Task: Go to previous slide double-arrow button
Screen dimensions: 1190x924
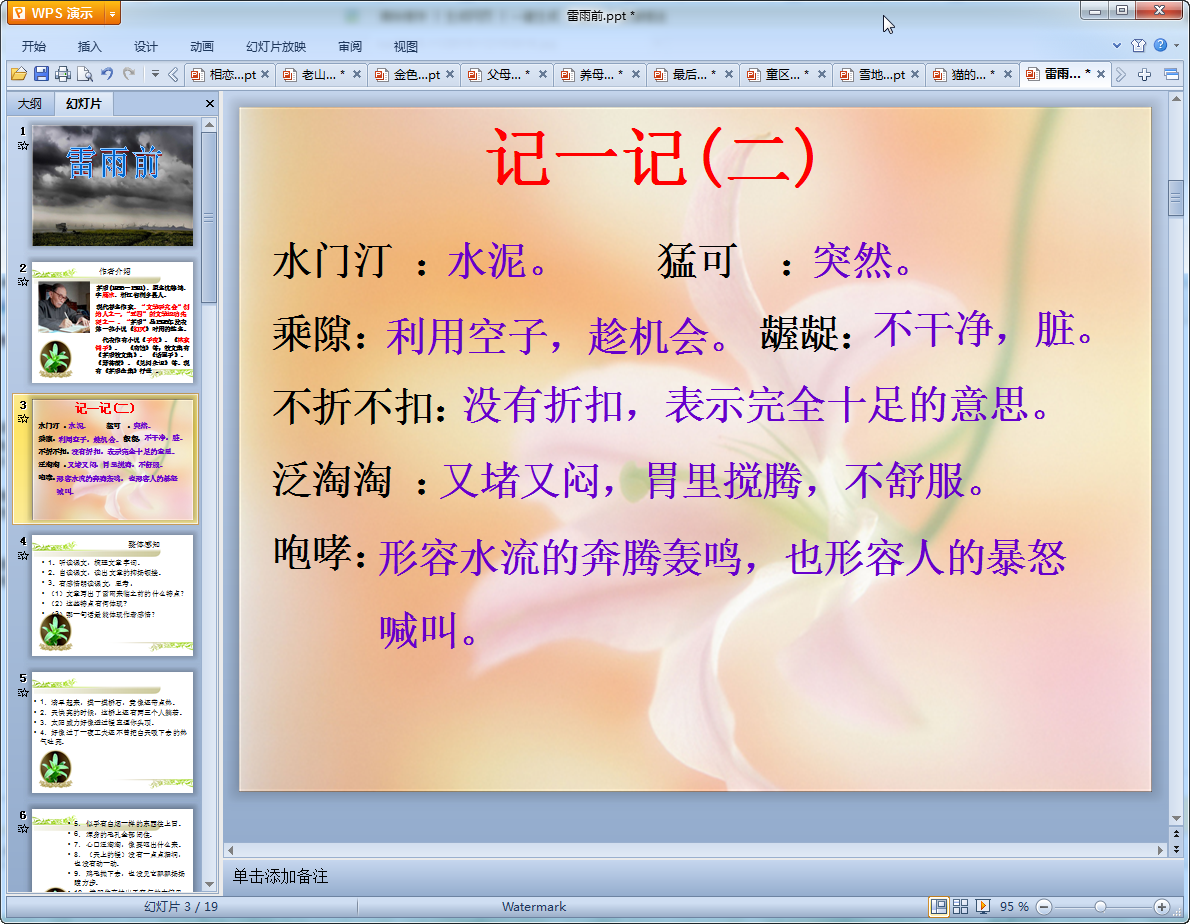Action: [1176, 834]
